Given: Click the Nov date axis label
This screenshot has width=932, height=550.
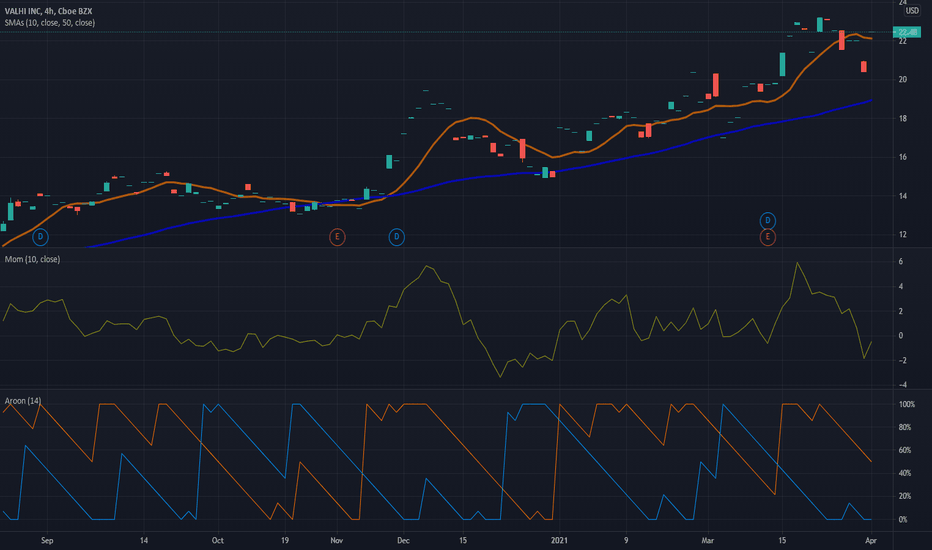Looking at the screenshot, I should (x=337, y=540).
